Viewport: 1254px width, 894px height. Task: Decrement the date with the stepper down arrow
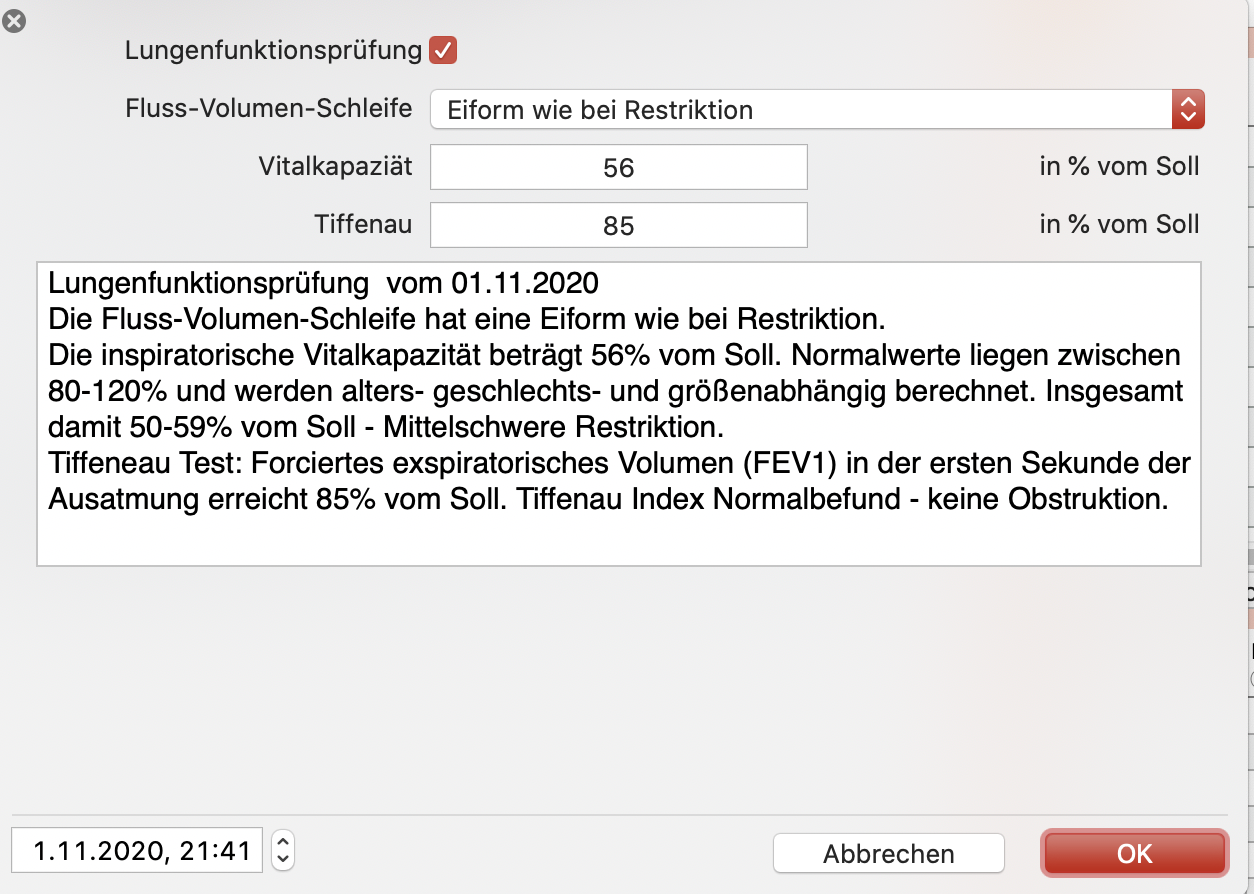(x=283, y=860)
